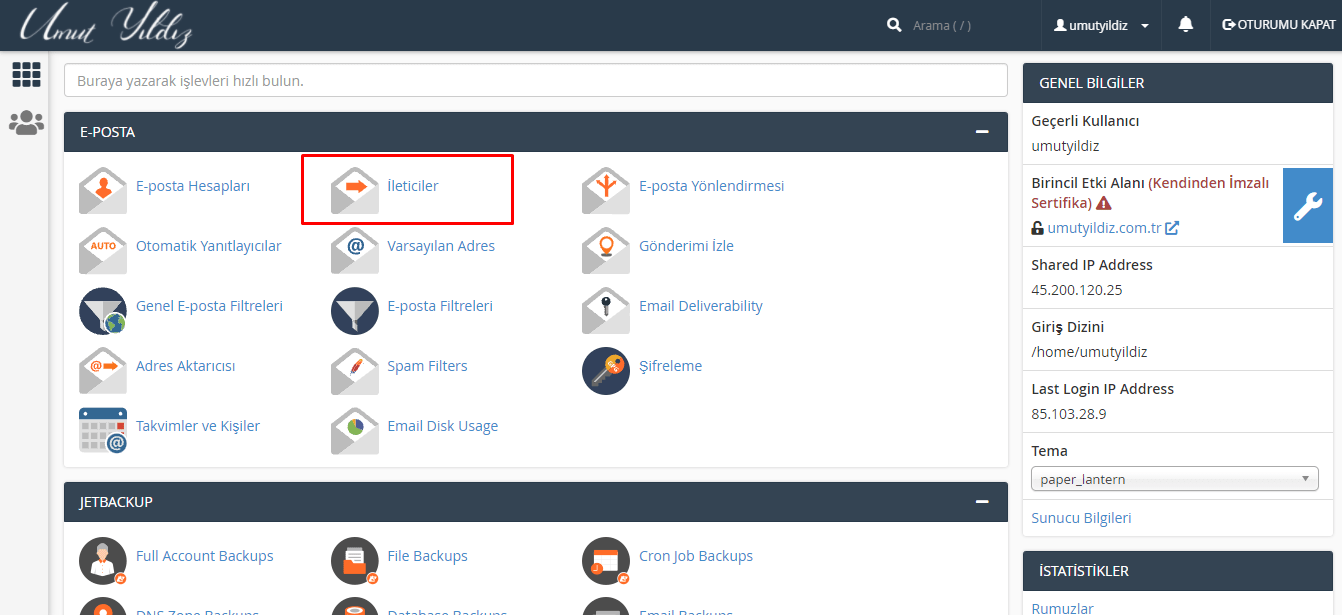Open the umutyildiz user dropdown menu
The image size is (1342, 615).
coord(1101,25)
